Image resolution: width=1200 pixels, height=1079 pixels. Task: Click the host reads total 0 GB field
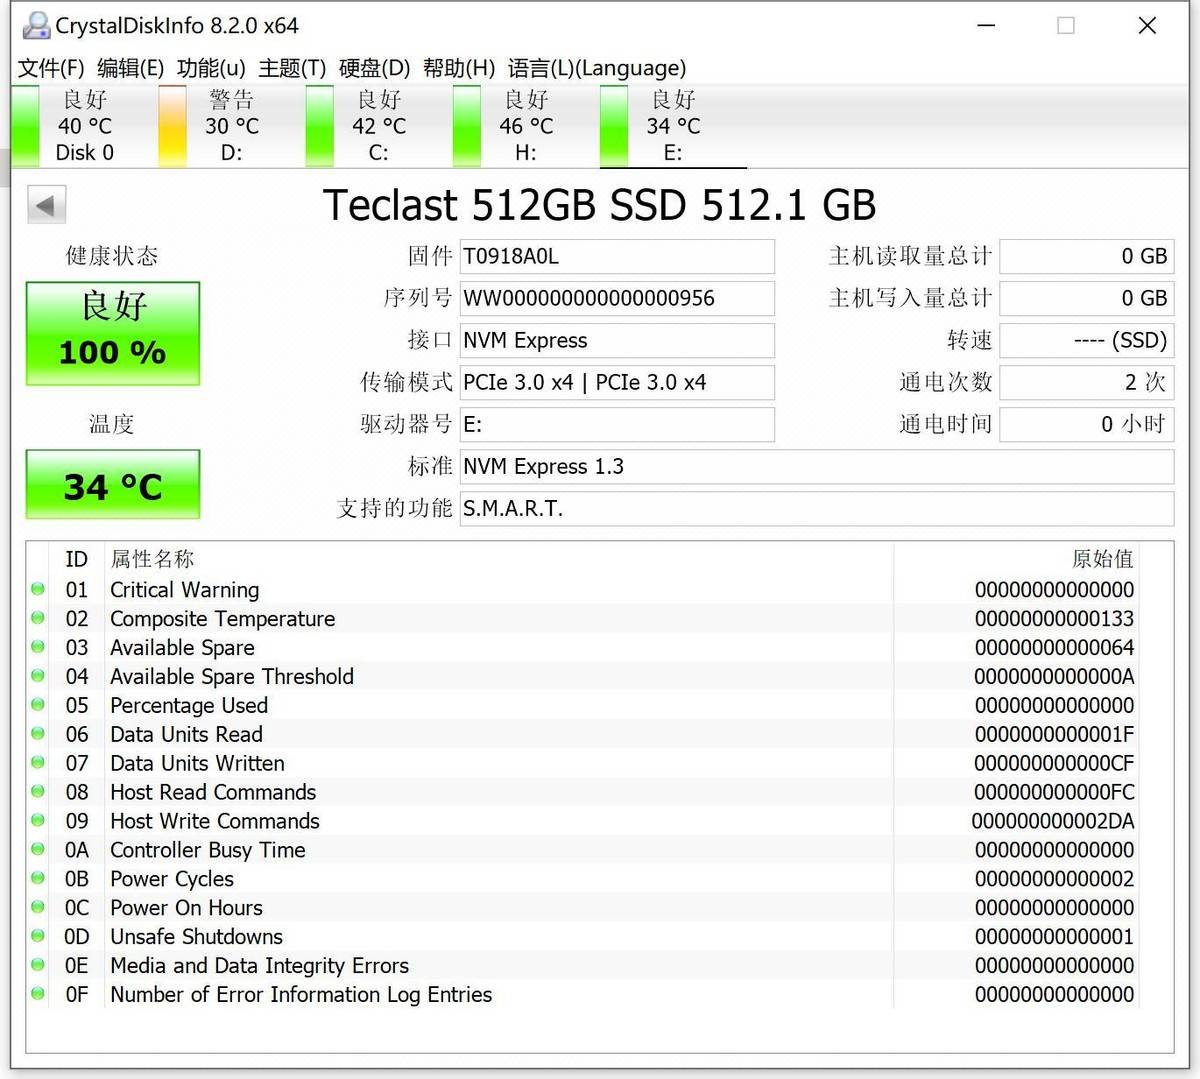(x=1087, y=256)
